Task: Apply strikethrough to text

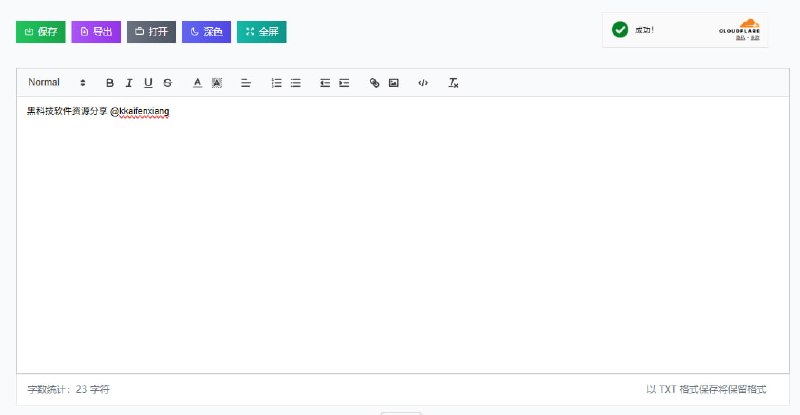Action: pyautogui.click(x=167, y=83)
